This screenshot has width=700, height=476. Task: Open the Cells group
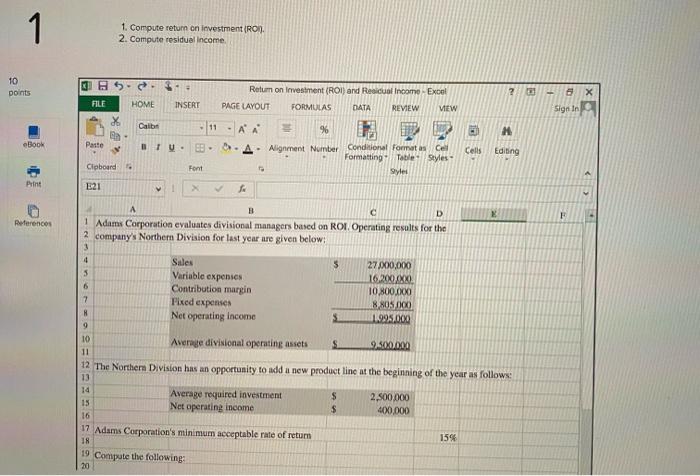473,141
